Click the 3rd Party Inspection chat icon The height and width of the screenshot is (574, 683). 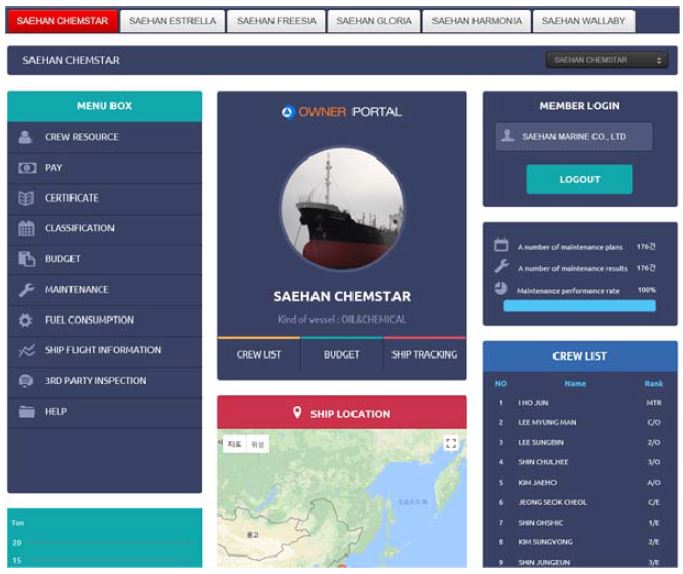[26, 381]
